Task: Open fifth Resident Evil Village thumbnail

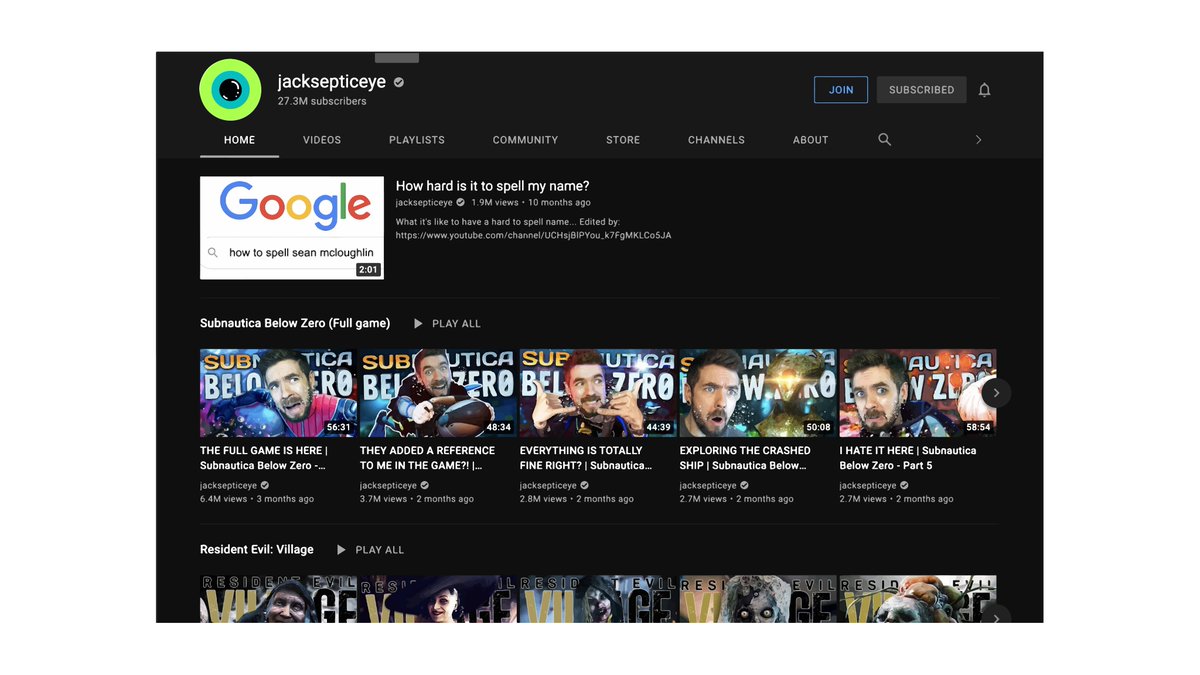Action: click(x=918, y=599)
